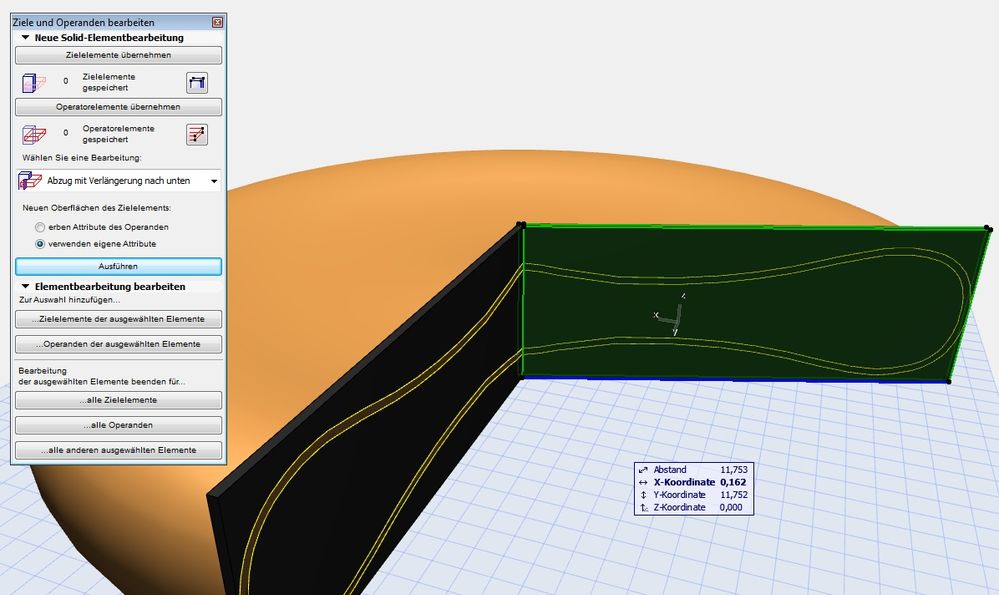Click 'Zielelemente gespeichert' text

click(x=108, y=82)
